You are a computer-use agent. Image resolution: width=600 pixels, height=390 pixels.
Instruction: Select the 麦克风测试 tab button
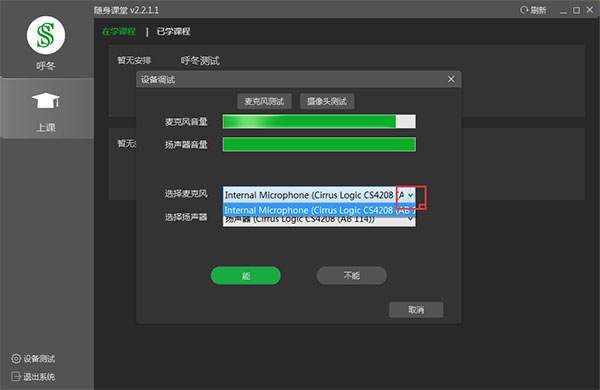tap(264, 101)
